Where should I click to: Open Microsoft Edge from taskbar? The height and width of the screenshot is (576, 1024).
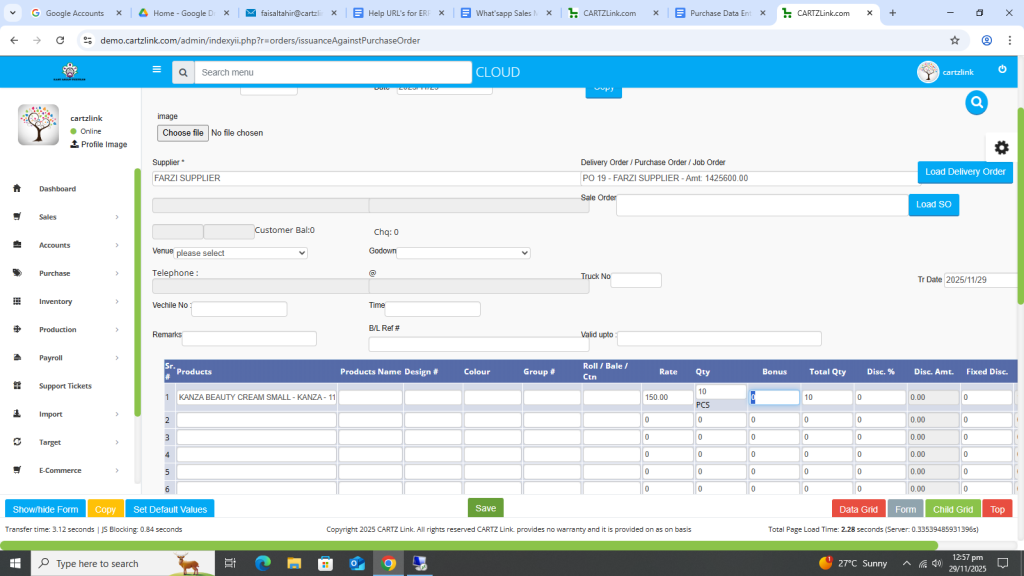click(x=263, y=563)
